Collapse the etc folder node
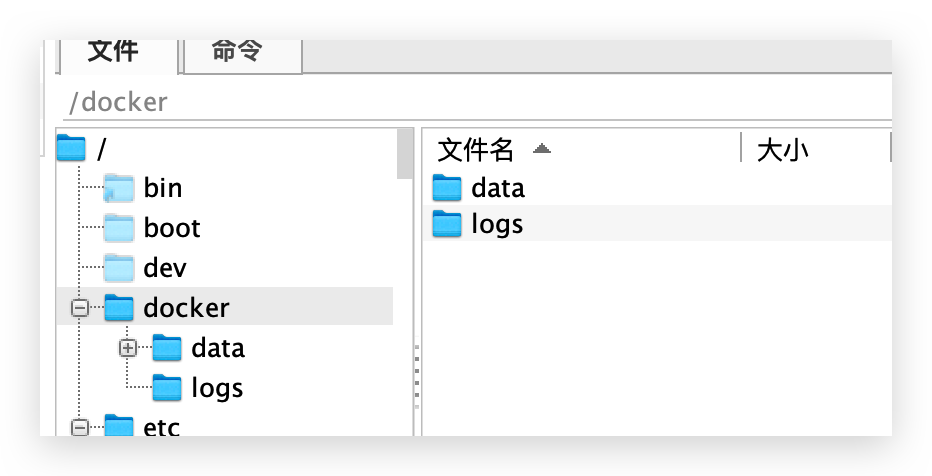This screenshot has height=476, width=932. coord(79,427)
